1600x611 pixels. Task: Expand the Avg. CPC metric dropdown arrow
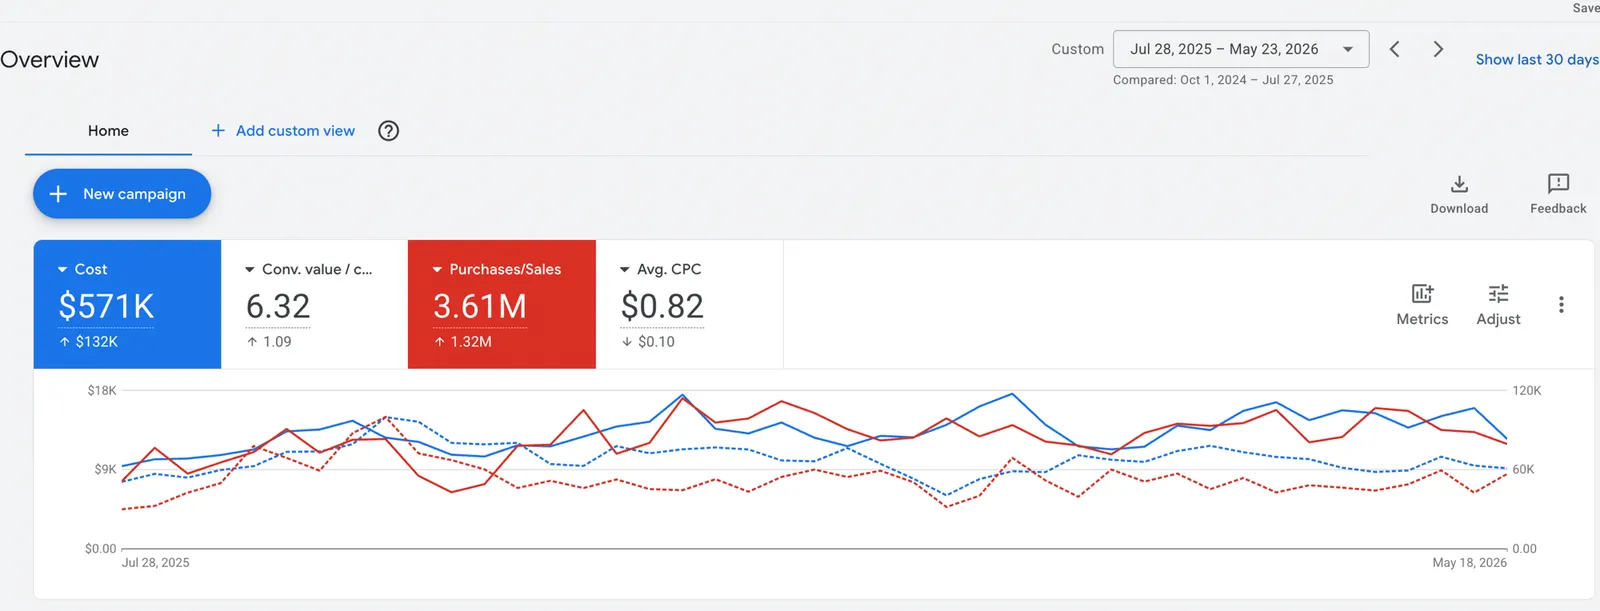pos(625,270)
